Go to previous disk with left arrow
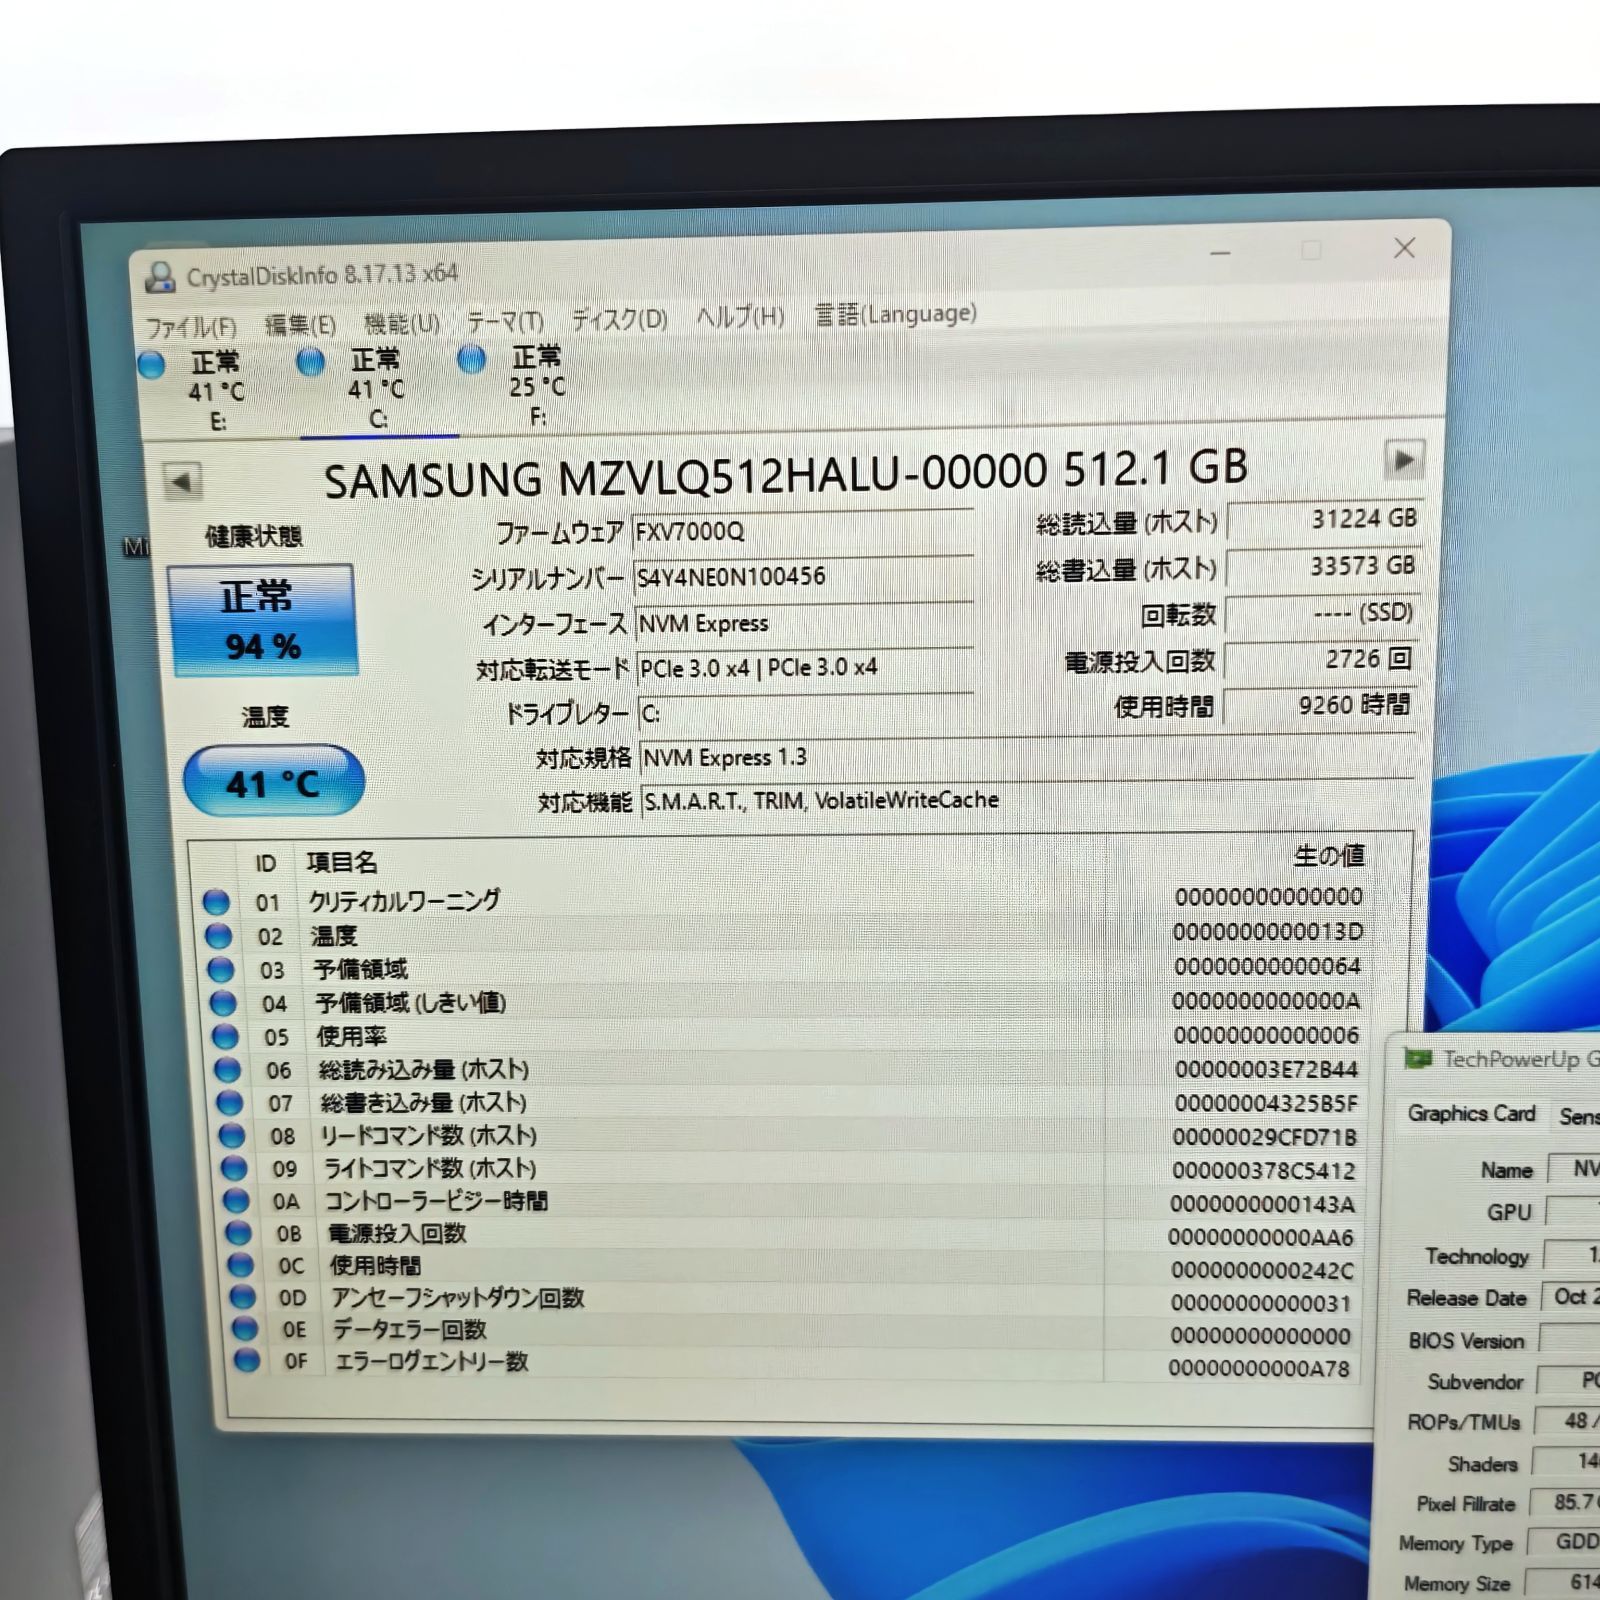 pyautogui.click(x=182, y=482)
